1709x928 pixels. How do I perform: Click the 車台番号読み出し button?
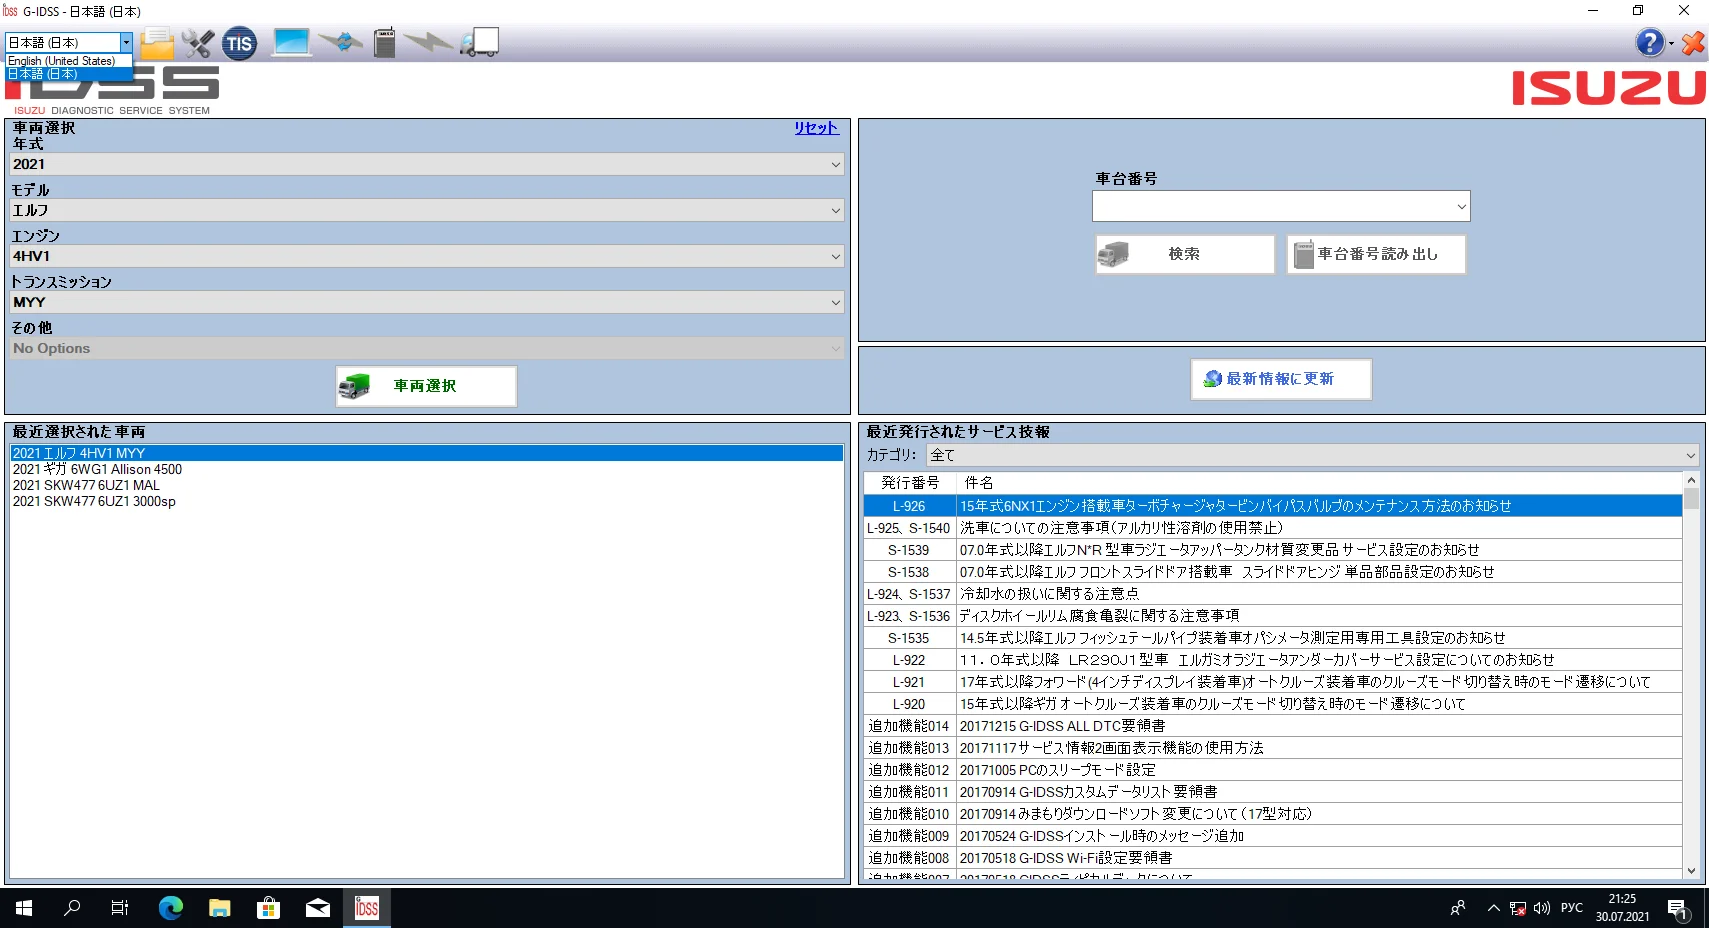1376,254
